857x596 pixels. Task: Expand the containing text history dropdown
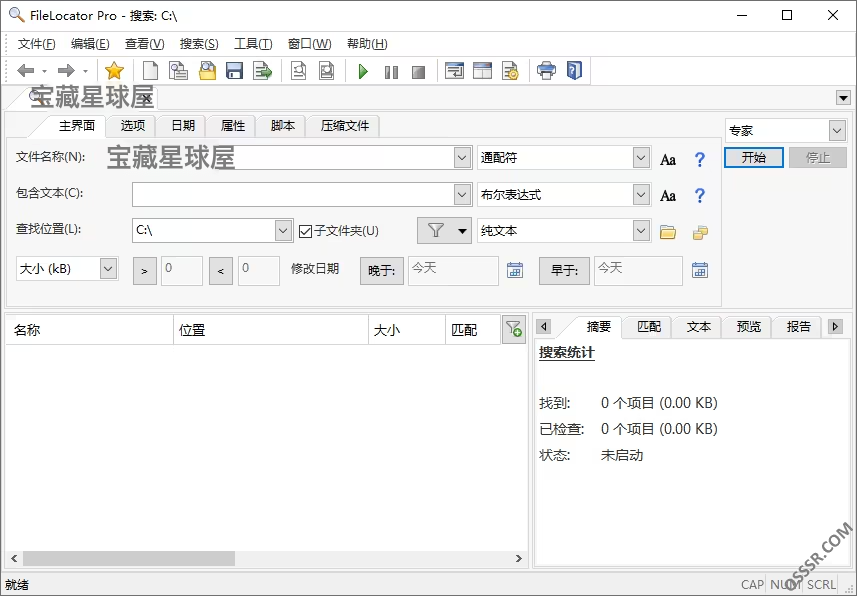[462, 194]
